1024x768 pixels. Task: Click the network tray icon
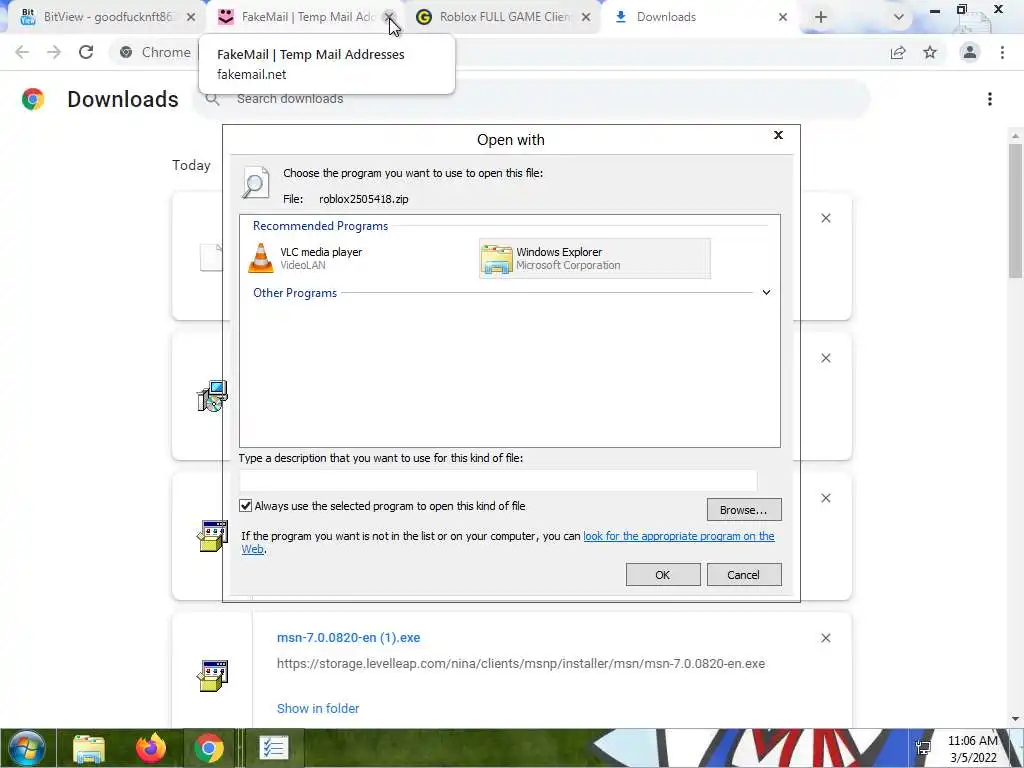[x=923, y=748]
